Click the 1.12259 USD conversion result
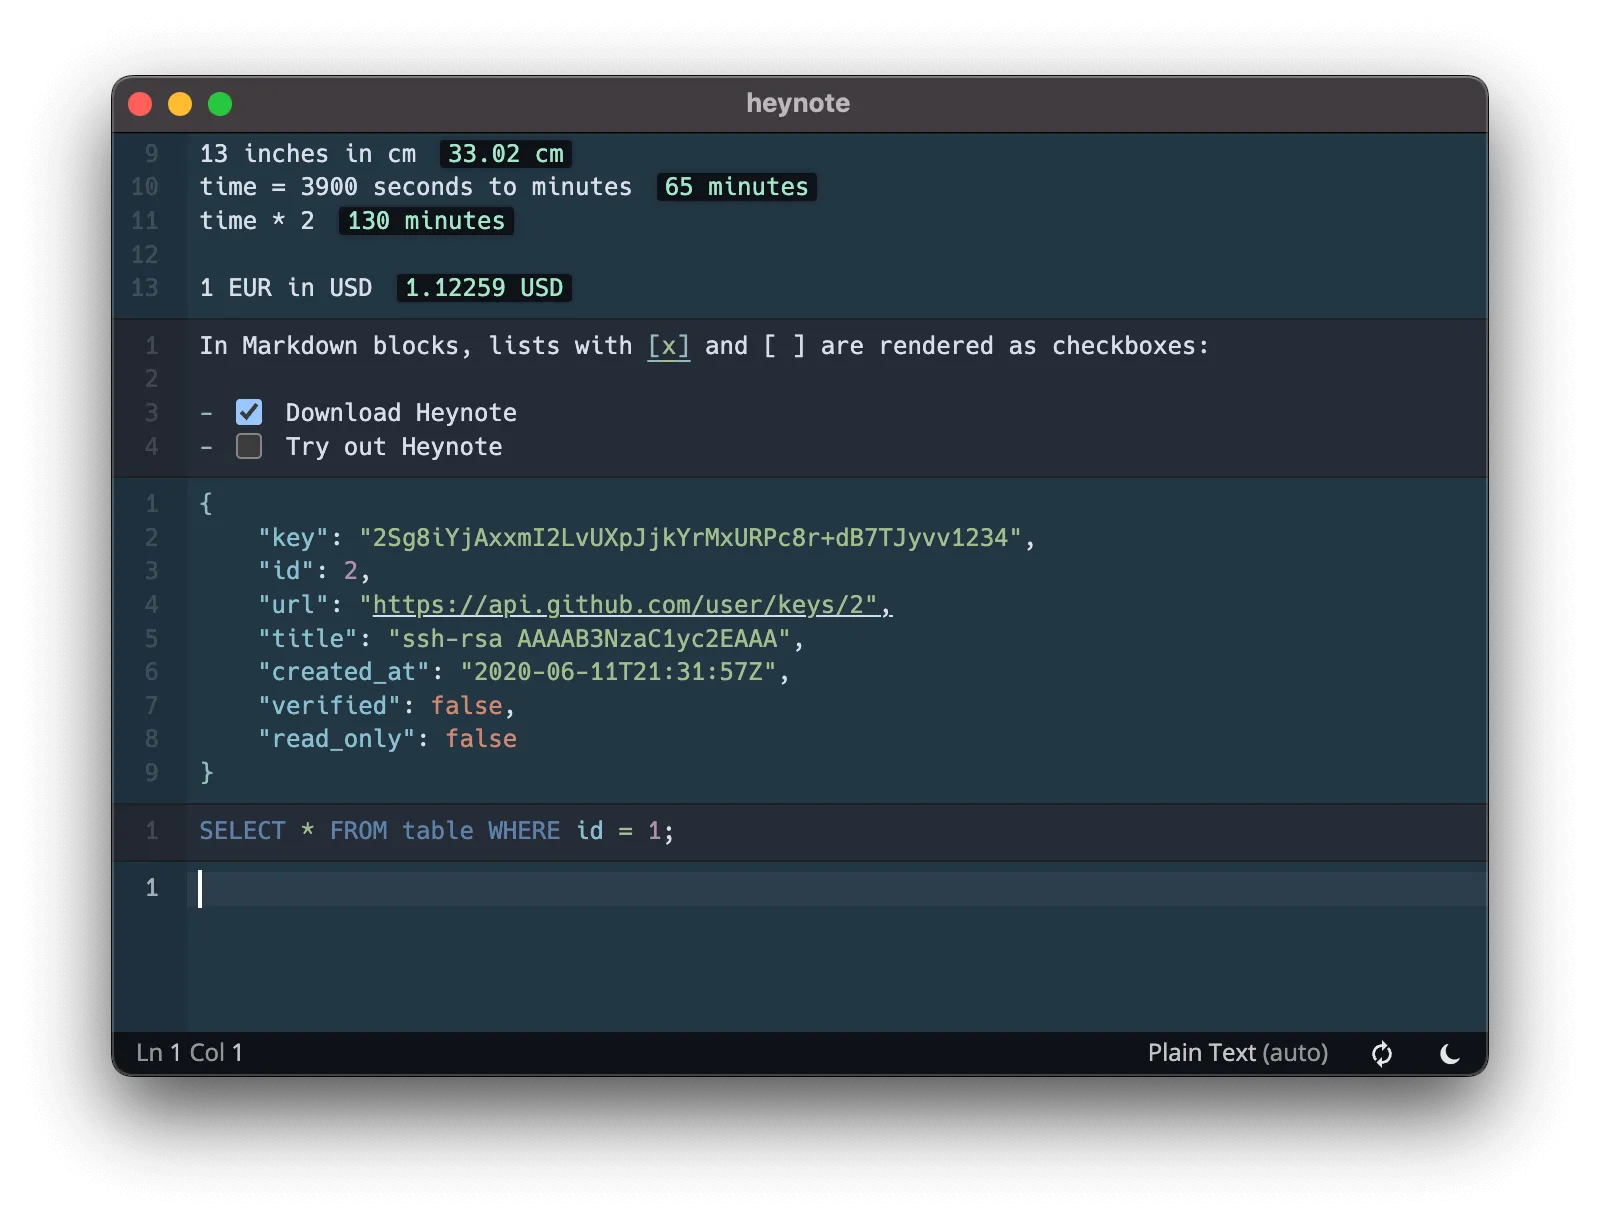The height and width of the screenshot is (1224, 1600). point(484,288)
